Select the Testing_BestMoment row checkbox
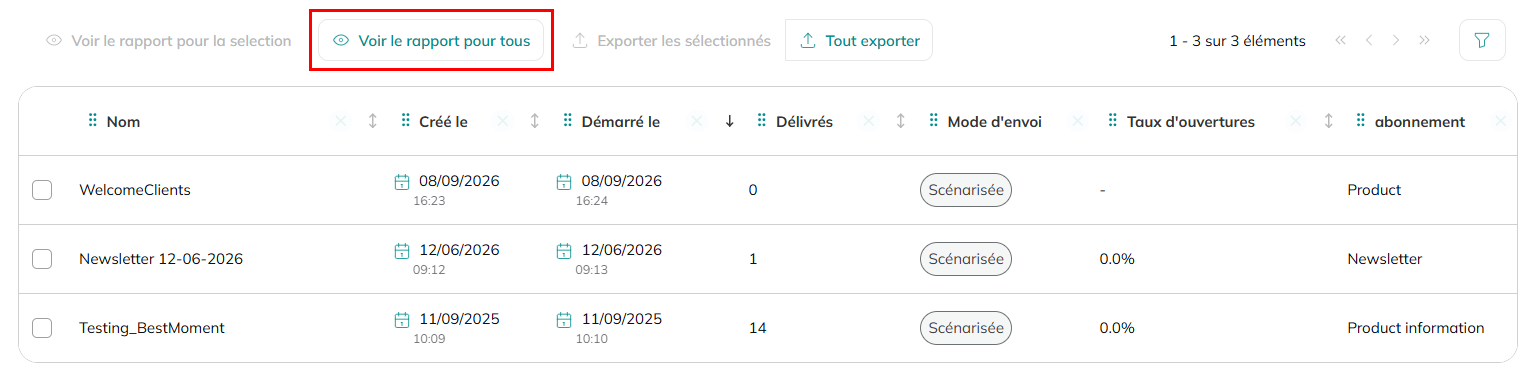 click(42, 328)
